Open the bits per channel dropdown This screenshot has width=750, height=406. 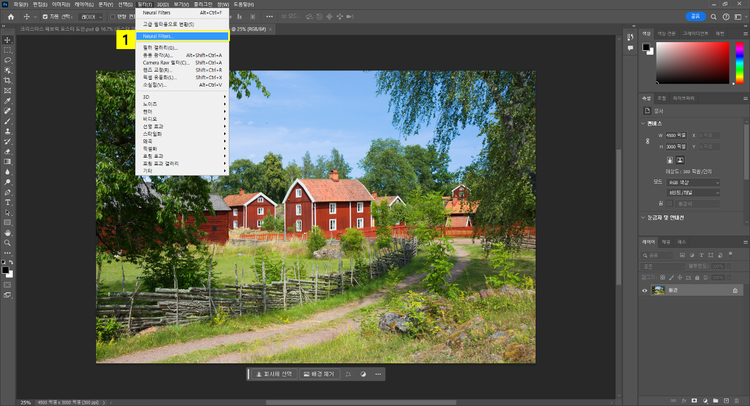(693, 193)
